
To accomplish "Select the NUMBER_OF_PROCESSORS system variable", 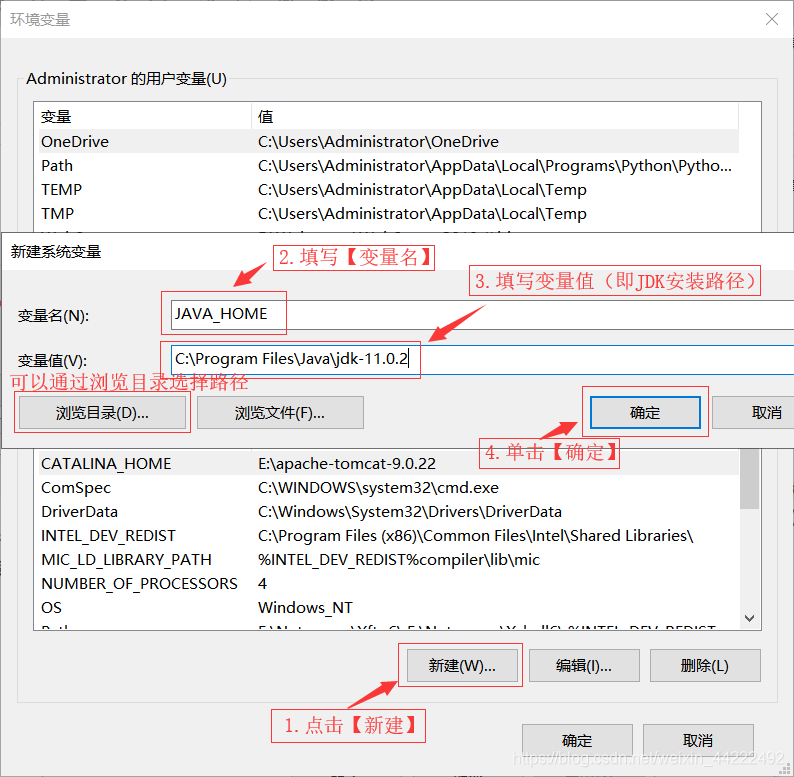I will coord(389,584).
